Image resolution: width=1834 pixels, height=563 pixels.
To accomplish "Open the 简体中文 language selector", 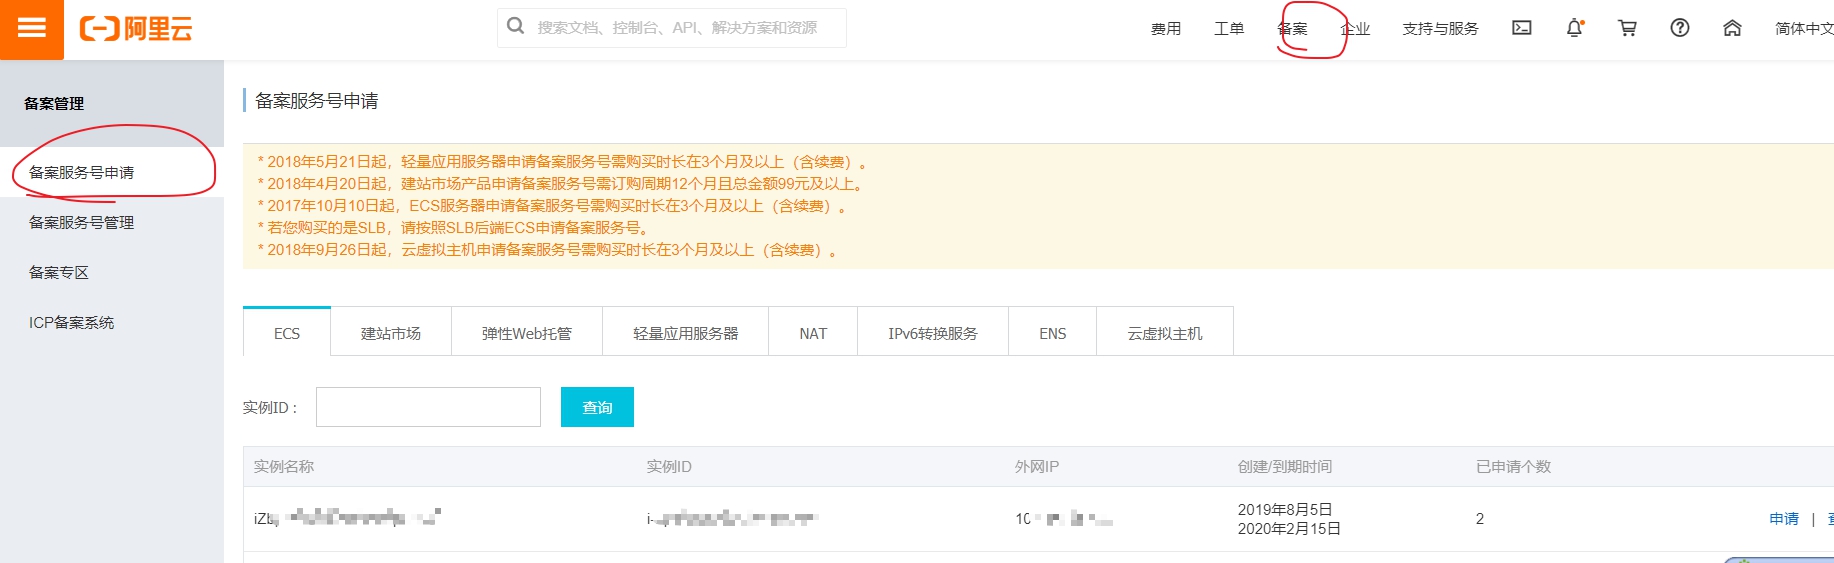I will (x=1803, y=29).
